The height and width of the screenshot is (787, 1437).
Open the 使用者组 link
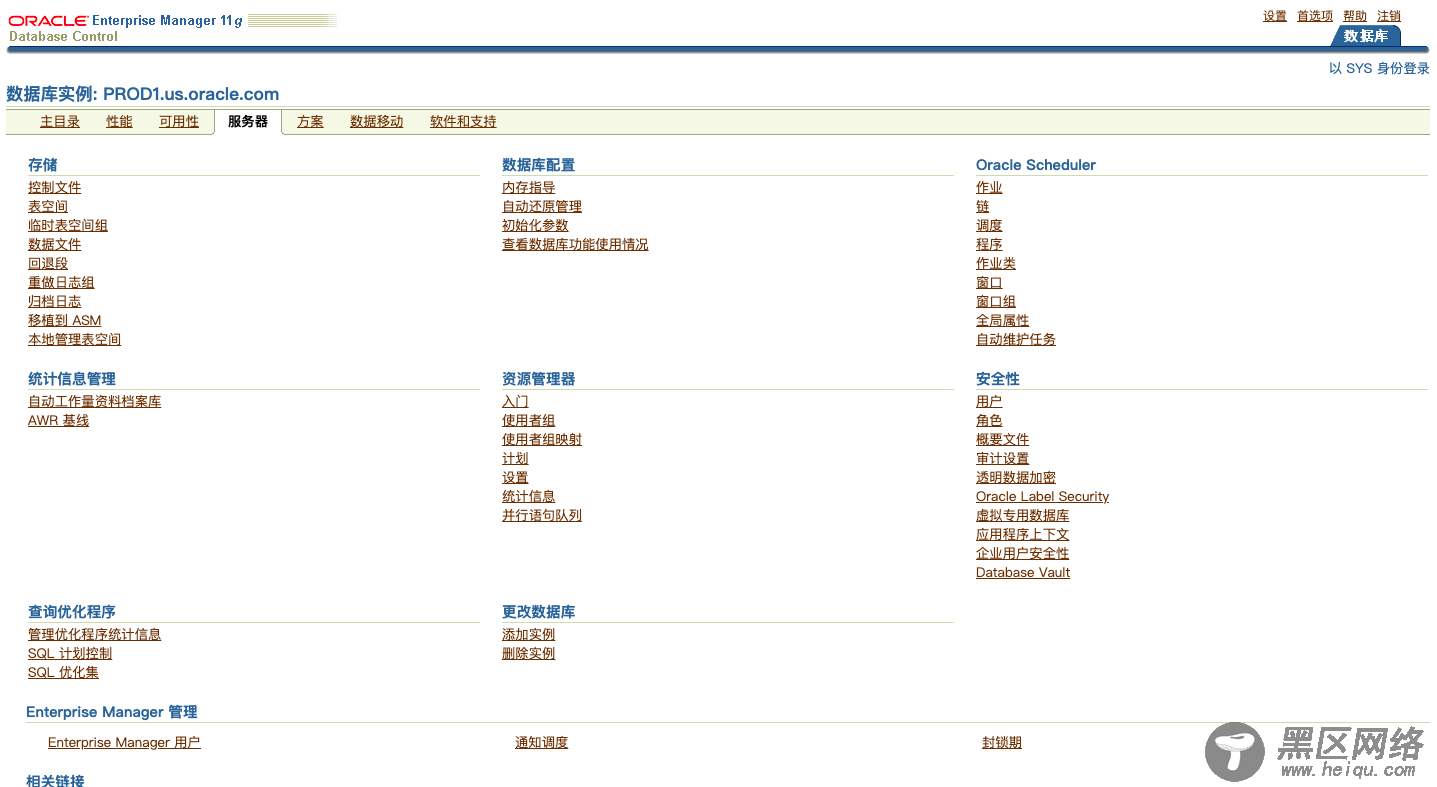pos(529,421)
